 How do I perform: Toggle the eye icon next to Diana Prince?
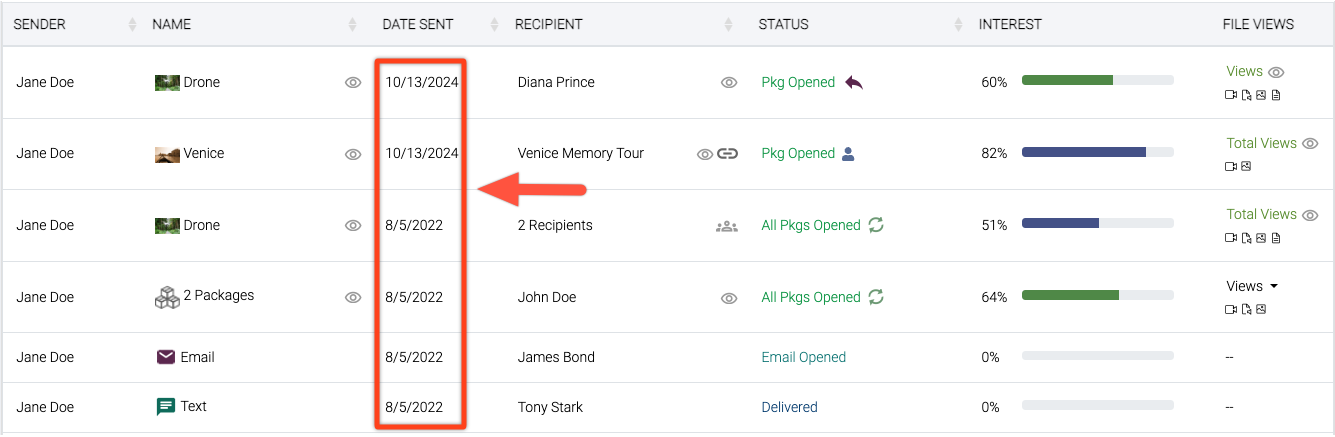click(x=729, y=83)
